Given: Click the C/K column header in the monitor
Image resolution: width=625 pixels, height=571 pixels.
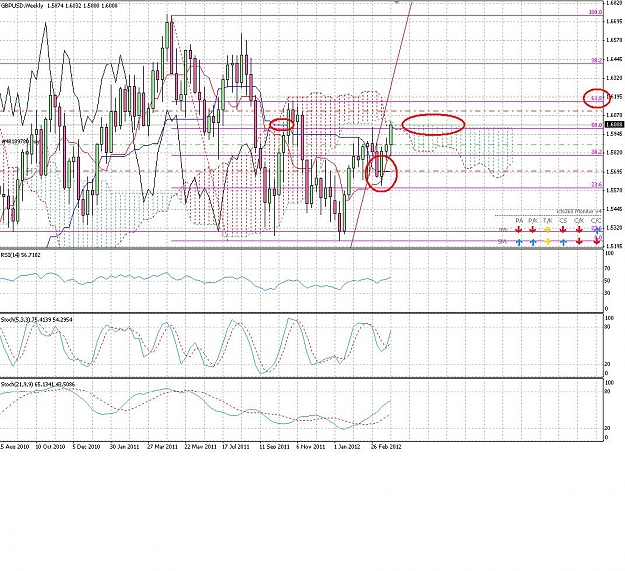Looking at the screenshot, I should pos(579,220).
